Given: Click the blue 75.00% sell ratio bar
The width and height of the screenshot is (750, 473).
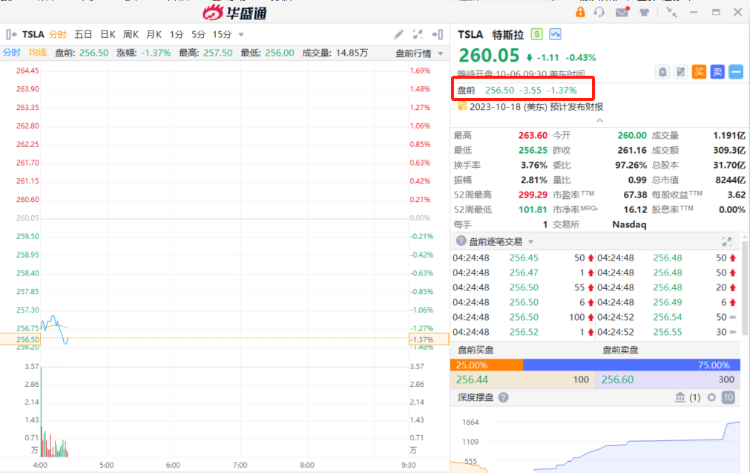Looking at the screenshot, I should pyautogui.click(x=631, y=365).
